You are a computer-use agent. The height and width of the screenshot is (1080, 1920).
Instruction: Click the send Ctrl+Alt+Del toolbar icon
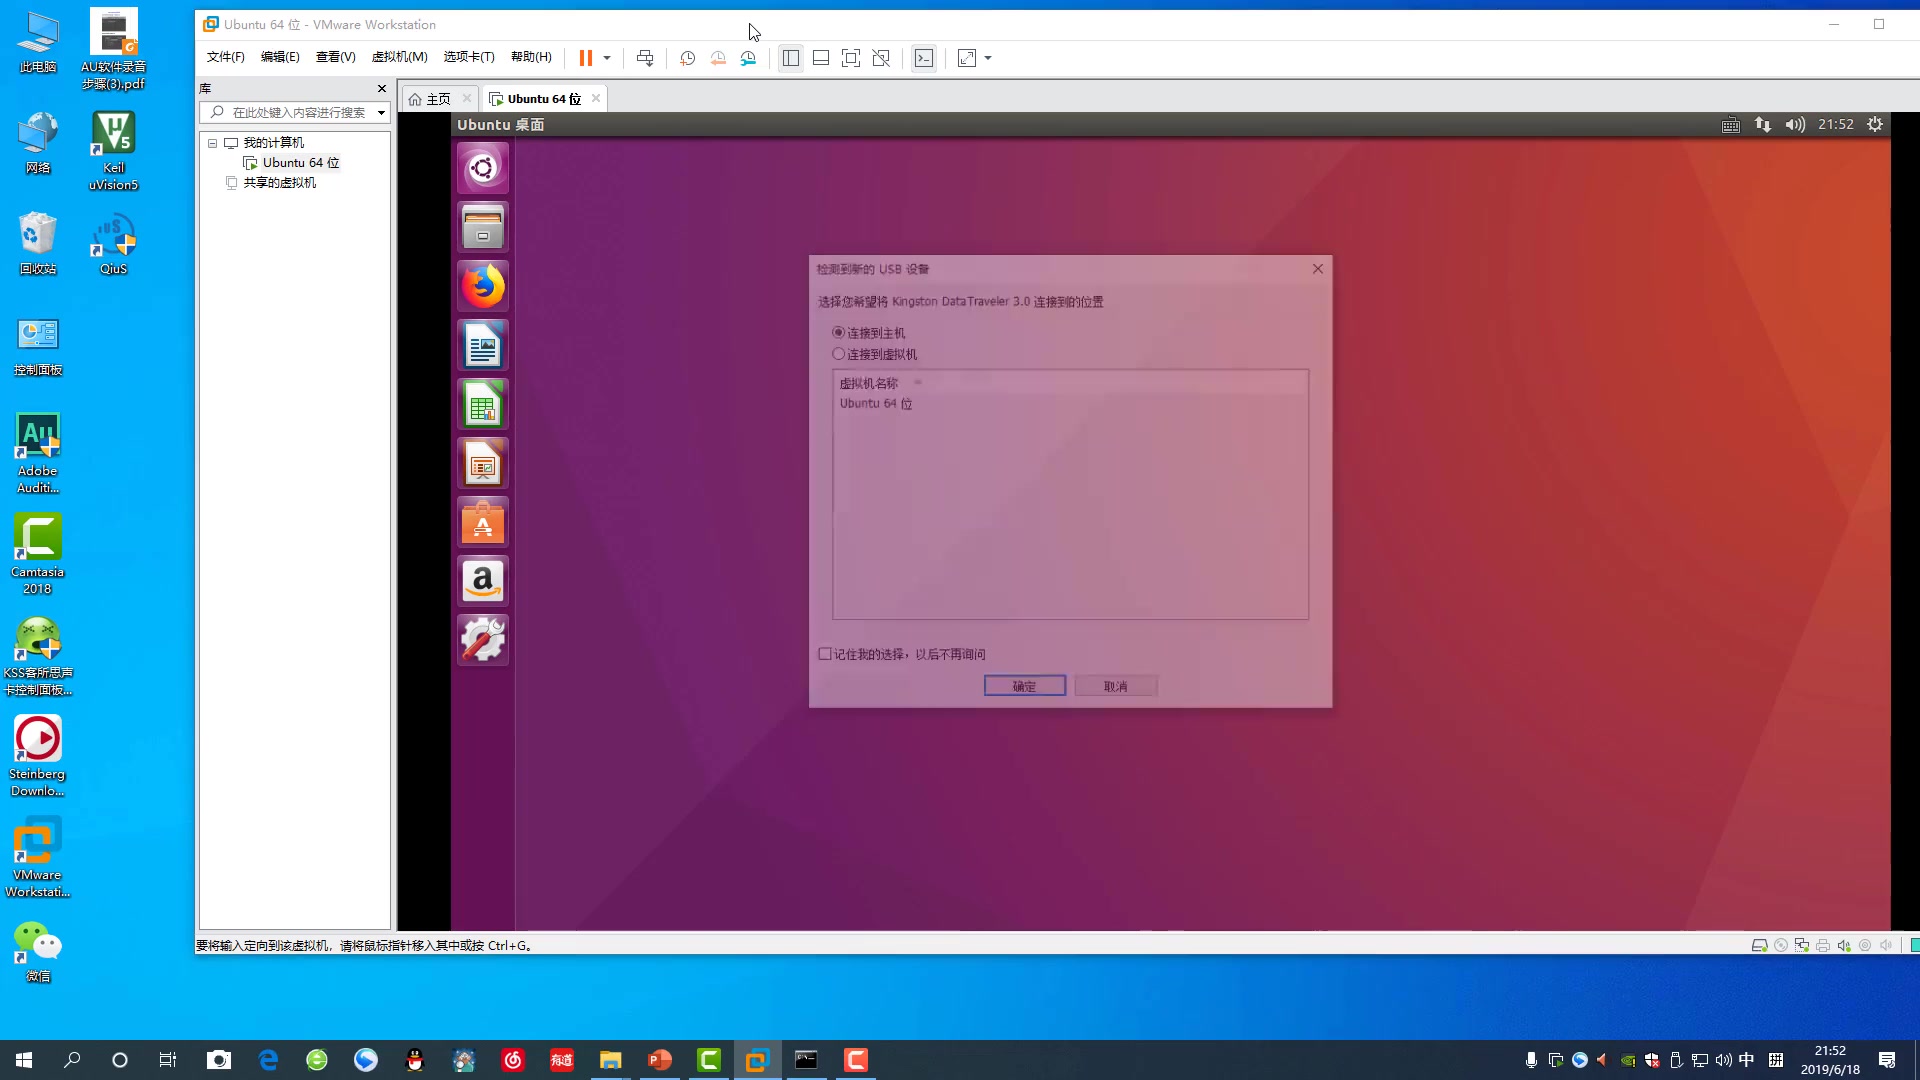645,58
